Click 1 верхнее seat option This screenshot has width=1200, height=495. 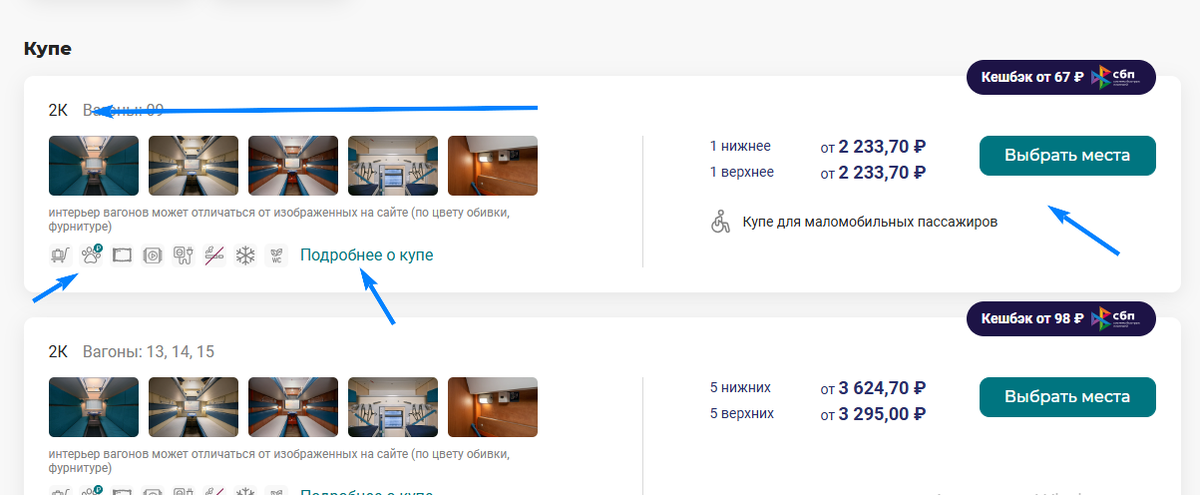pyautogui.click(x=741, y=172)
